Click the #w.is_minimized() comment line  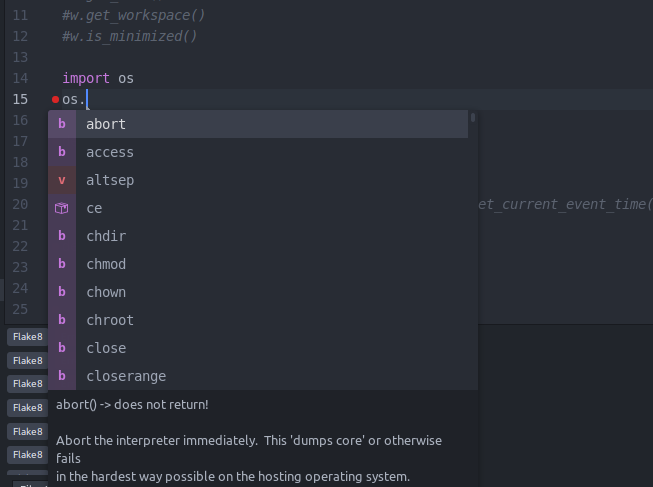130,36
